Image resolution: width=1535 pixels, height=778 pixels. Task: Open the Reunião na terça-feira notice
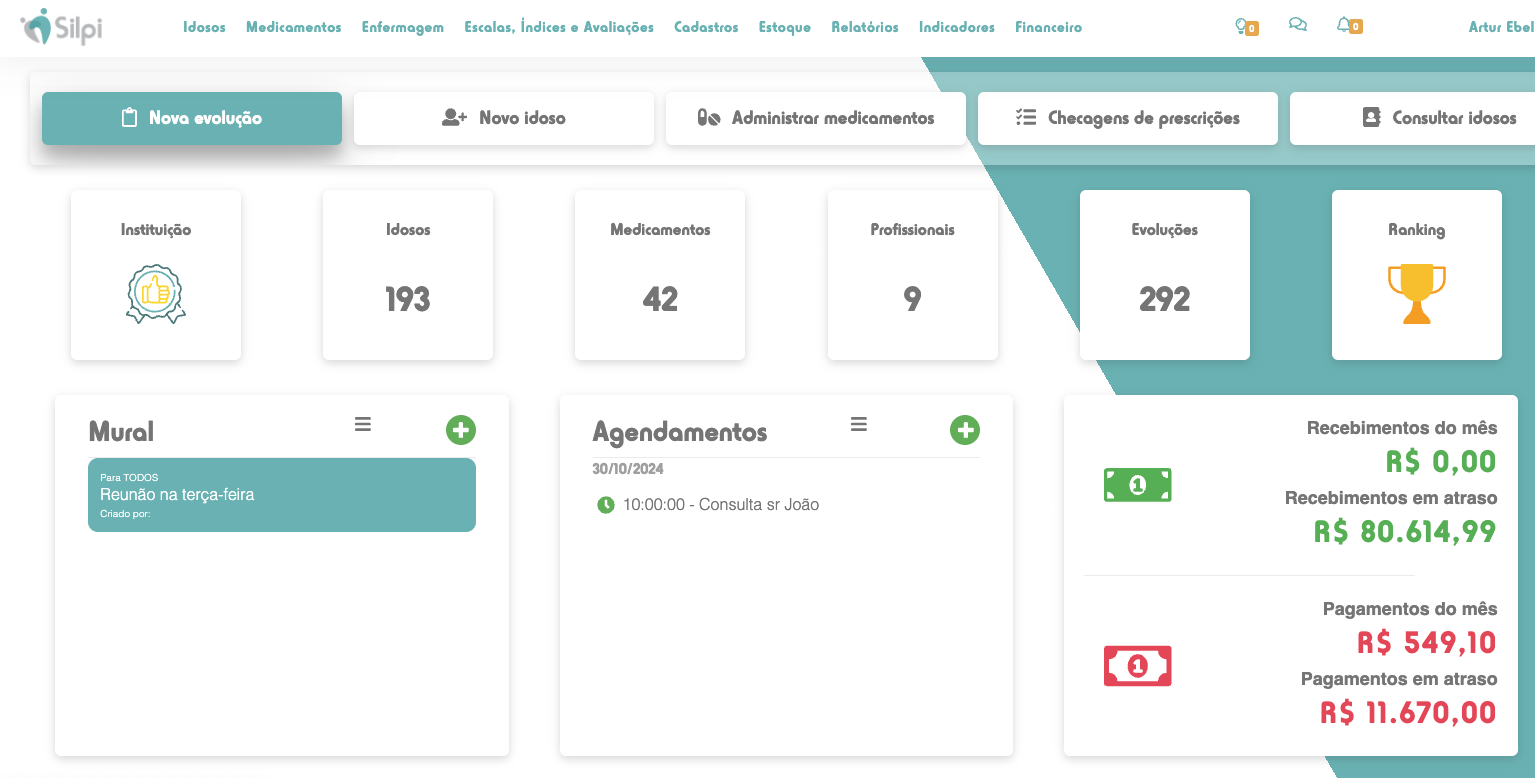click(x=281, y=495)
